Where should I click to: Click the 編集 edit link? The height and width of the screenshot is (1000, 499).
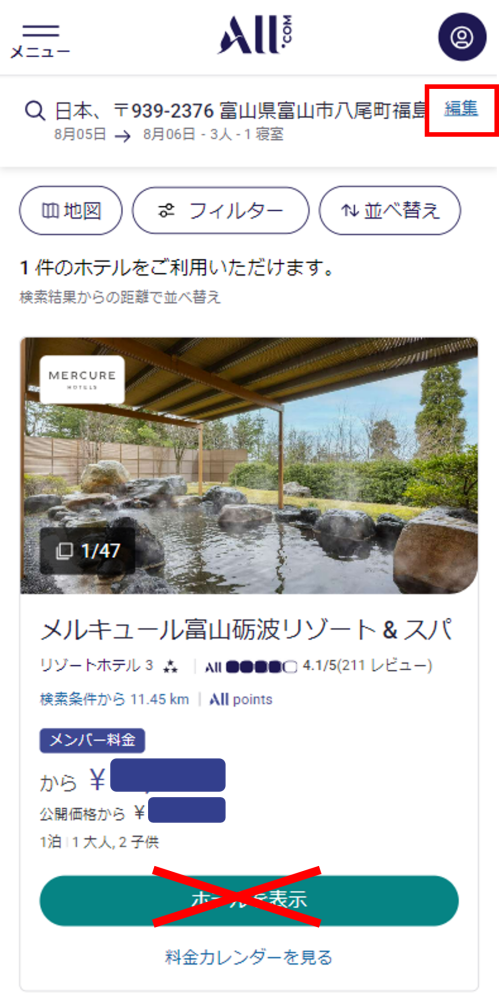(461, 109)
